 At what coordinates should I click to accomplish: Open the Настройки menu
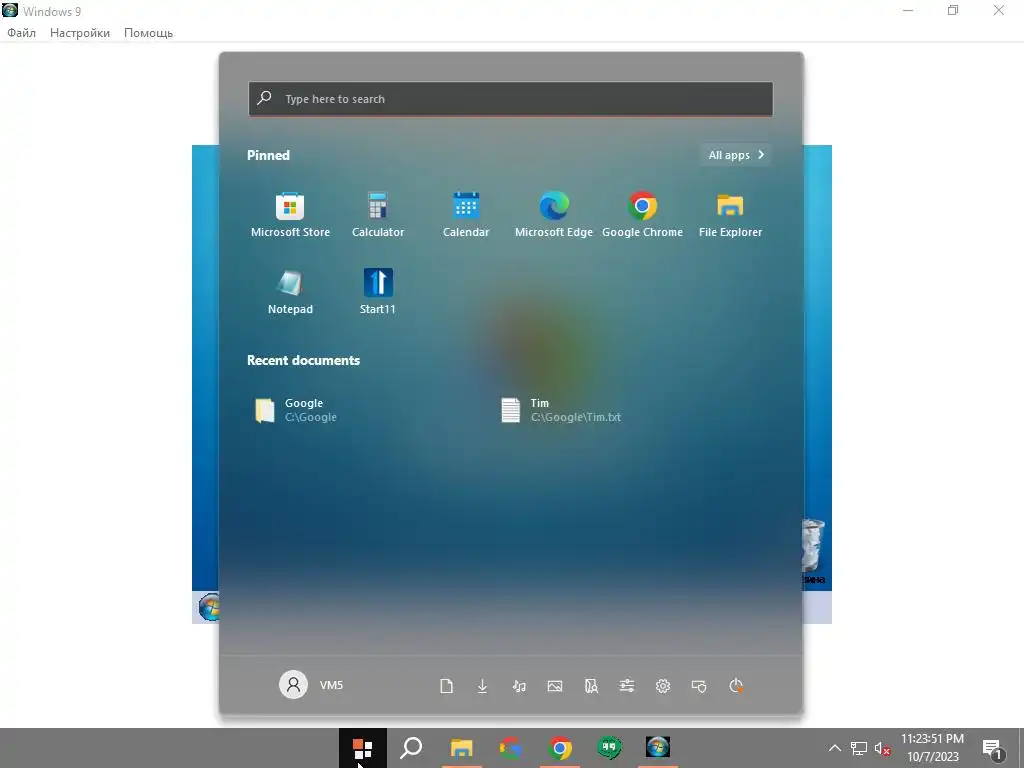[x=80, y=33]
